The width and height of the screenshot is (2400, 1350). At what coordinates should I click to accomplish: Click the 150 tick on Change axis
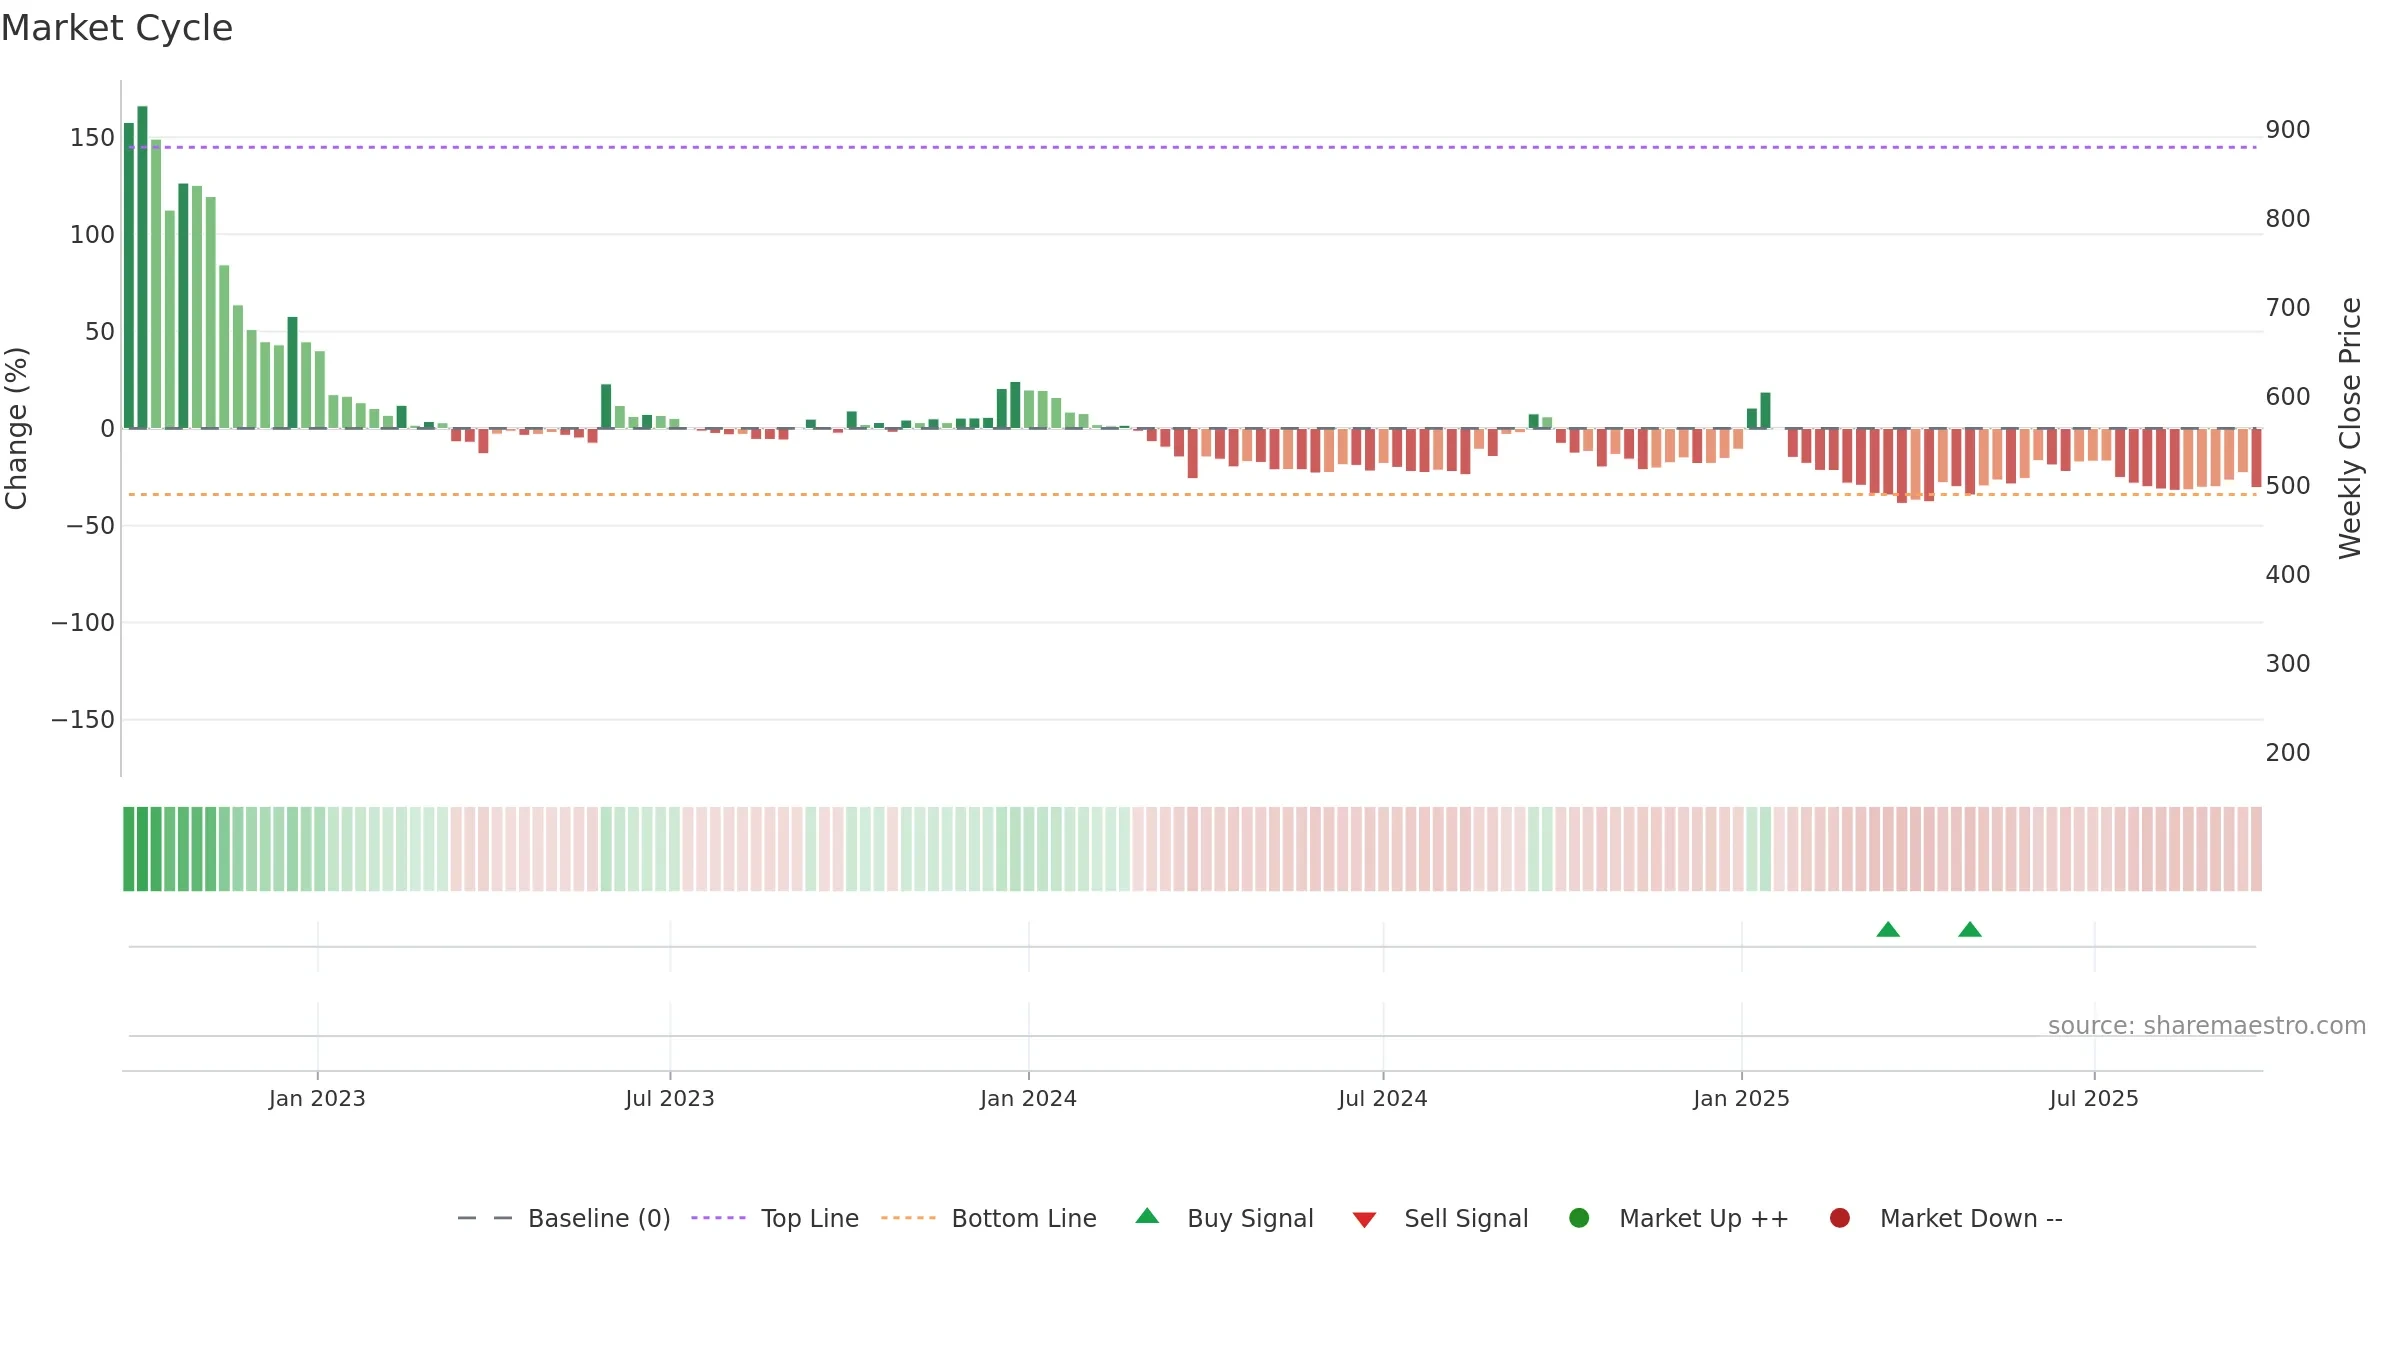click(92, 138)
